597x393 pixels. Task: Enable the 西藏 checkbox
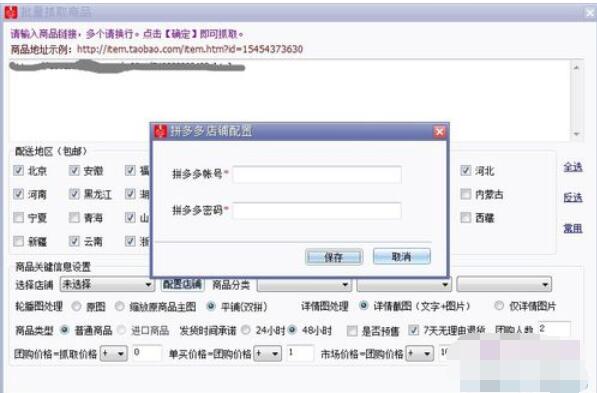click(x=466, y=217)
